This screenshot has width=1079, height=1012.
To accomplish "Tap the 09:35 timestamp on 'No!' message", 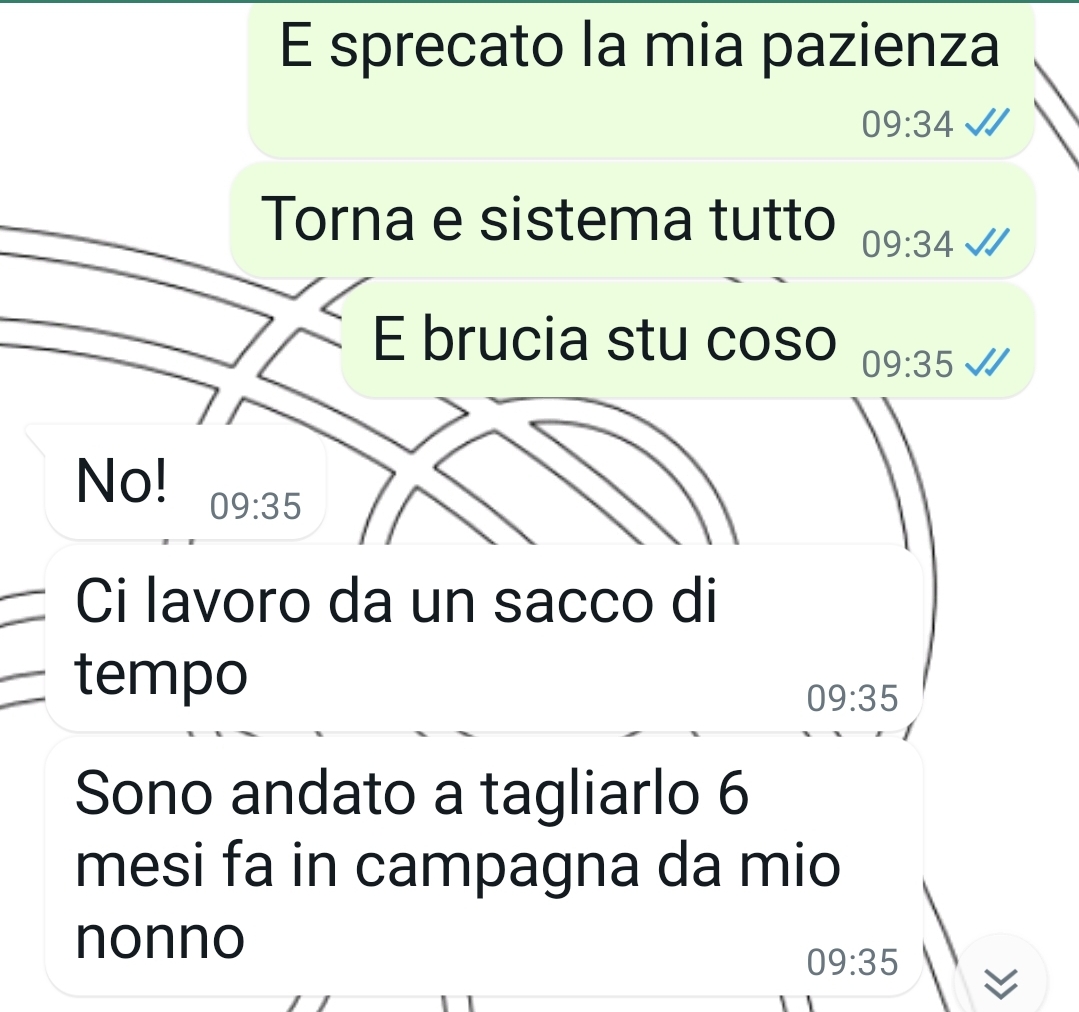I will point(255,506).
